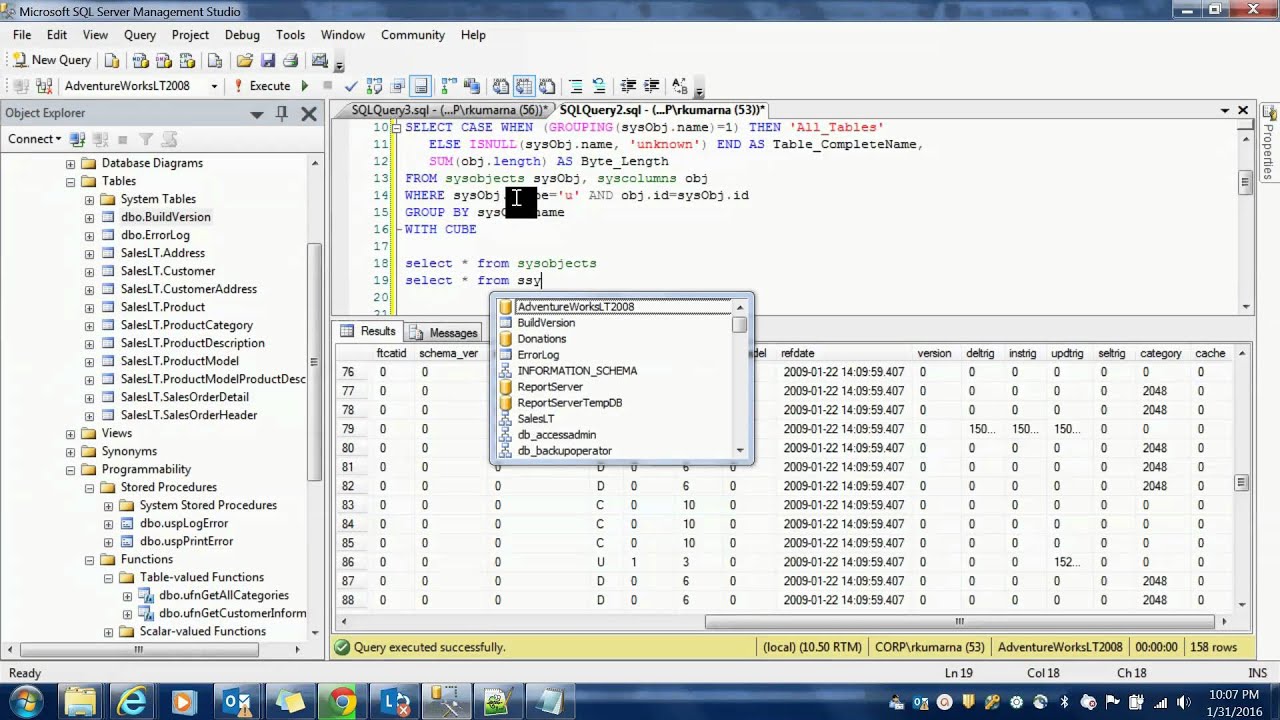Viewport: 1280px width, 720px height.
Task: Collapse the Programmability node
Action: point(70,469)
